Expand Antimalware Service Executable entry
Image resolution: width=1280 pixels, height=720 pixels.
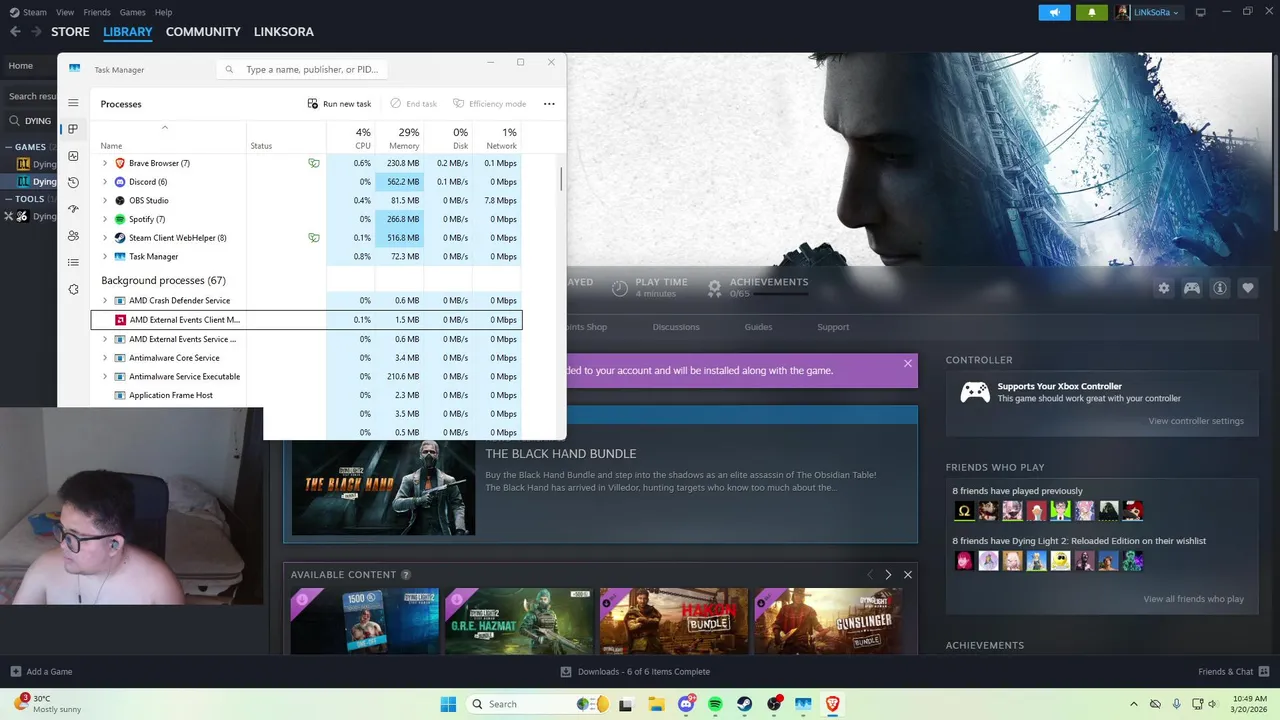105,376
